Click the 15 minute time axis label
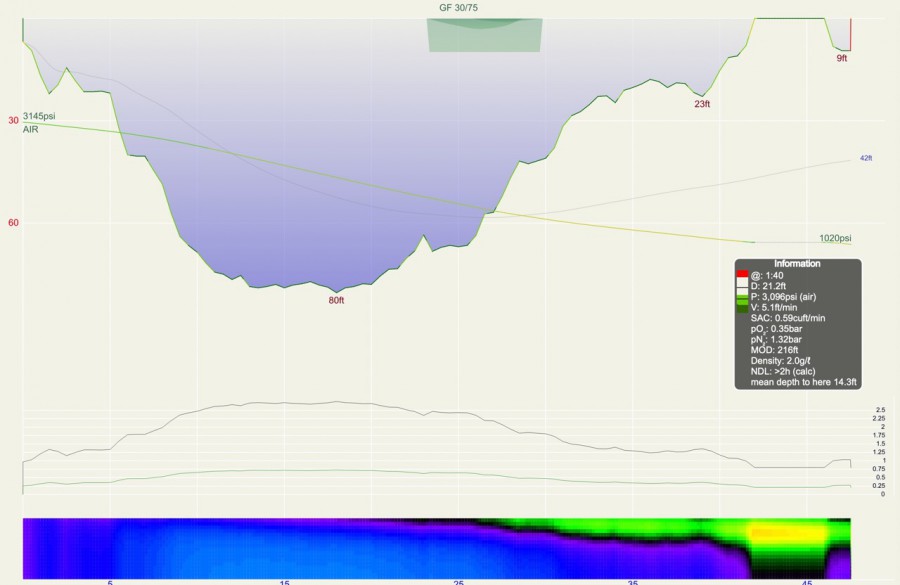Image resolution: width=900 pixels, height=585 pixels. pyautogui.click(x=285, y=580)
